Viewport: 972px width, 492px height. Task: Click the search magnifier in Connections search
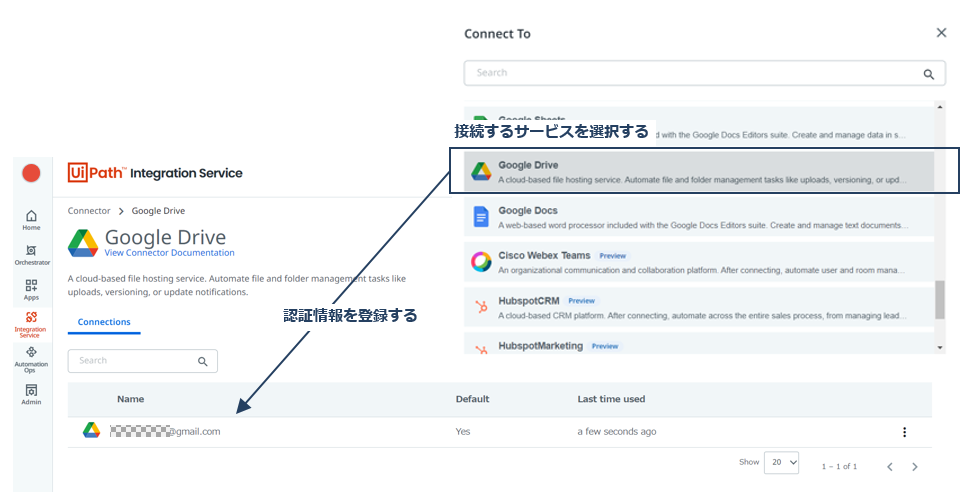203,361
